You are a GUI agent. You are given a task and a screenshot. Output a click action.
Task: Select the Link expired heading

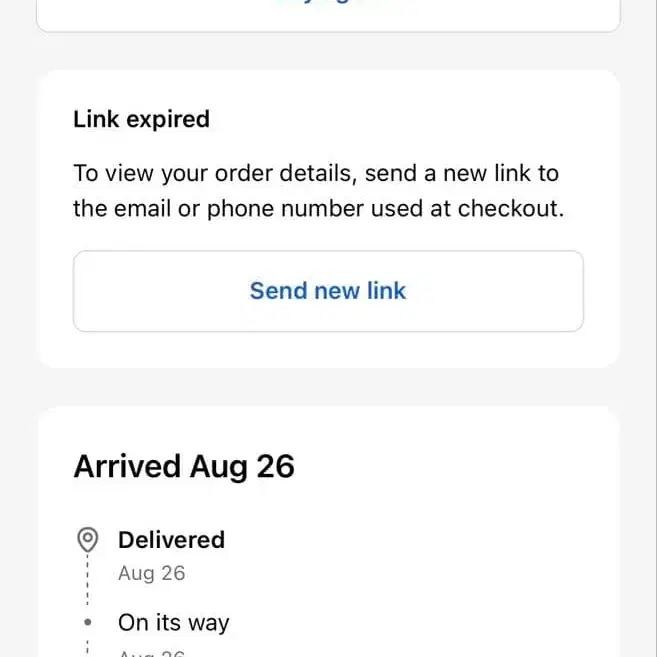[141, 119]
